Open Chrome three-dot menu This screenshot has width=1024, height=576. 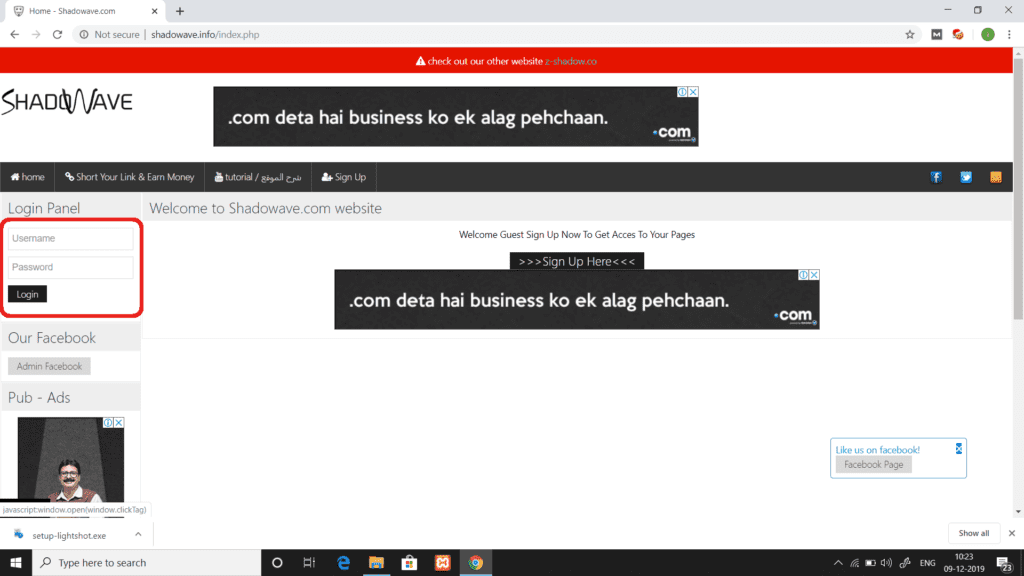tap(1010, 35)
